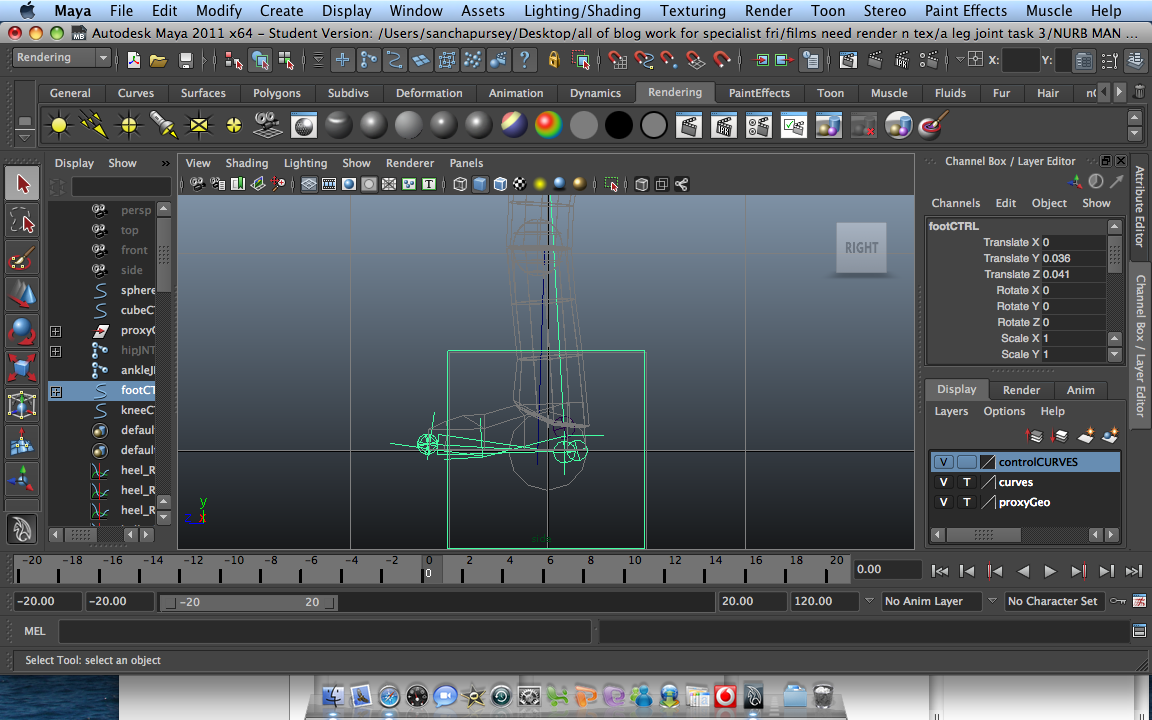Switch to the Render layer tab

pos(1021,390)
